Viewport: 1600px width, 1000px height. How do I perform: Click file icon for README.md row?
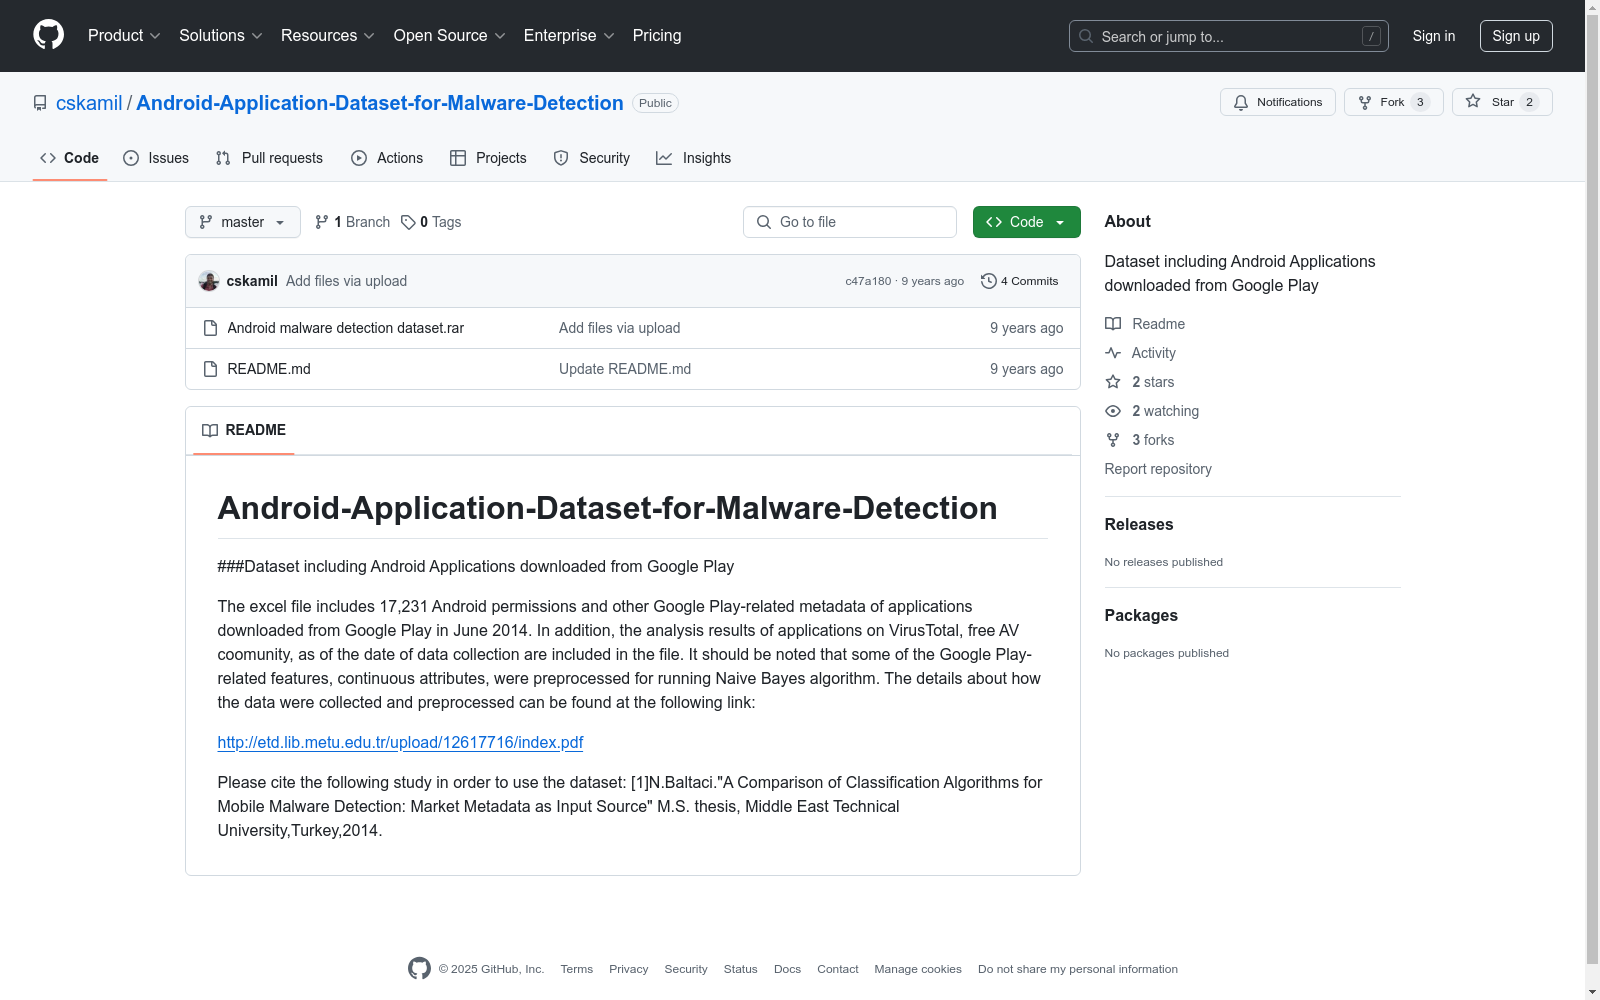coord(210,369)
